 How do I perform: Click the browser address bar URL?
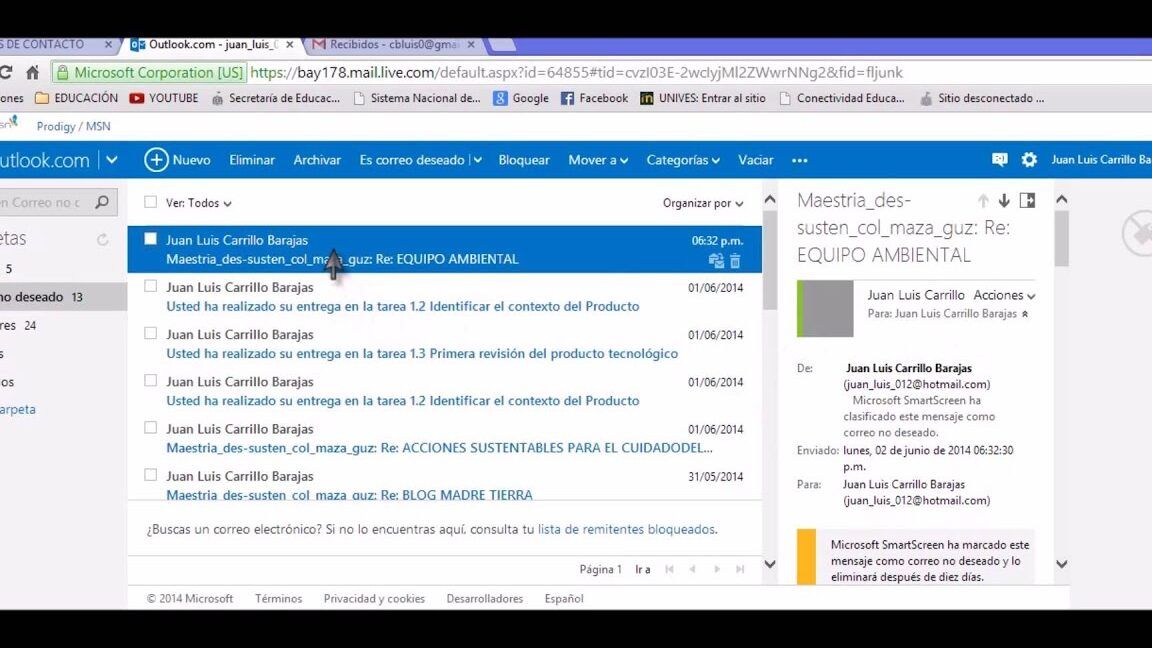tap(577, 72)
